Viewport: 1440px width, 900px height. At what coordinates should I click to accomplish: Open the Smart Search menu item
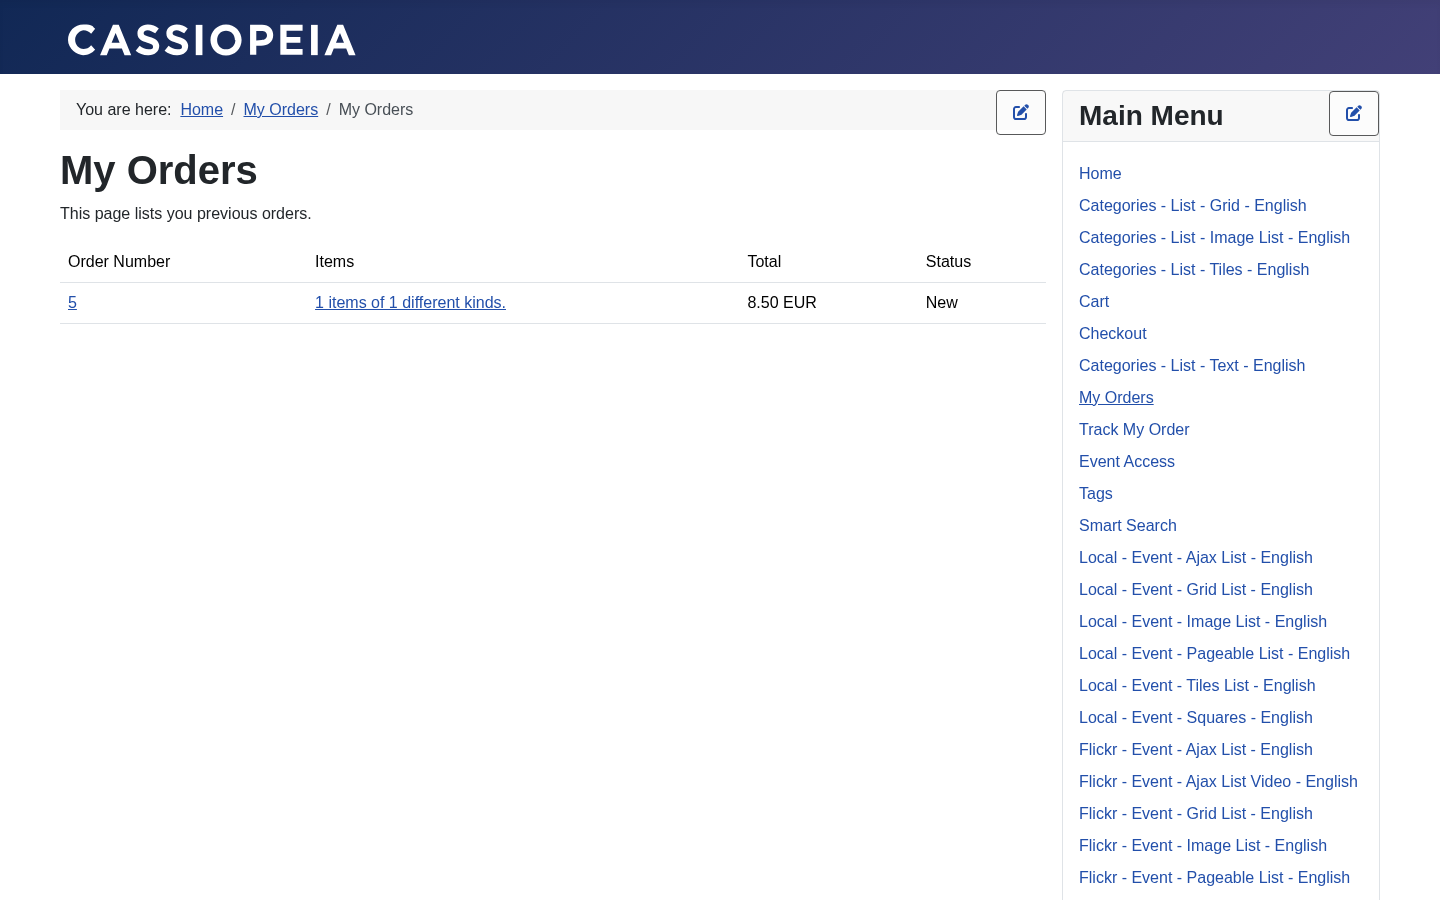tap(1128, 526)
